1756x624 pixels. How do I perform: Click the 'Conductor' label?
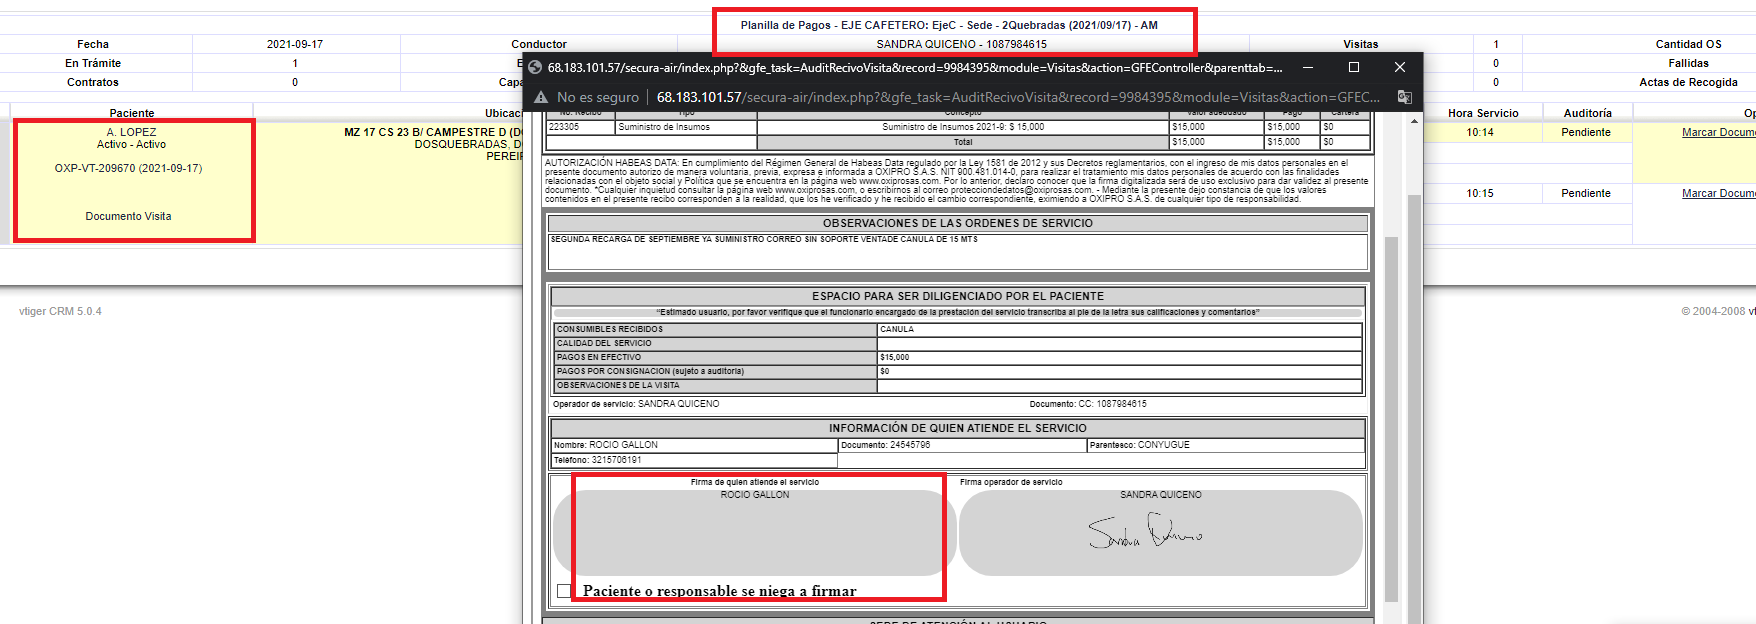click(x=539, y=44)
